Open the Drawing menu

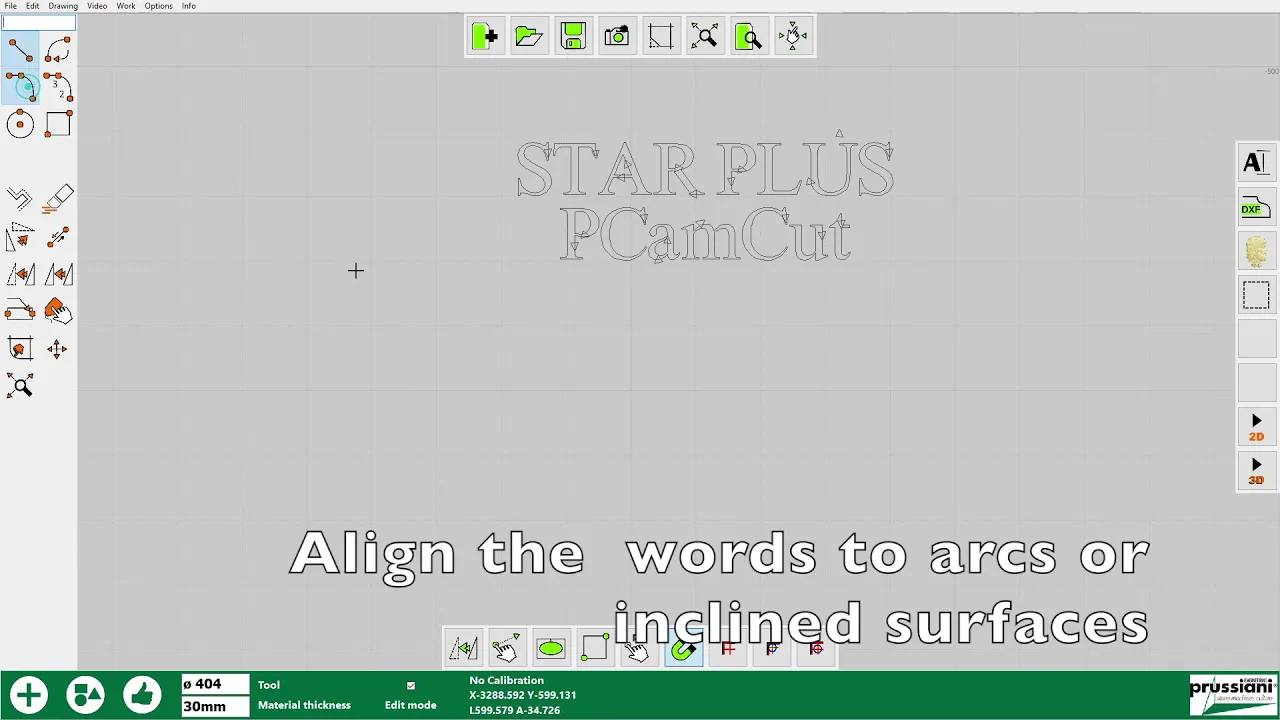[63, 6]
